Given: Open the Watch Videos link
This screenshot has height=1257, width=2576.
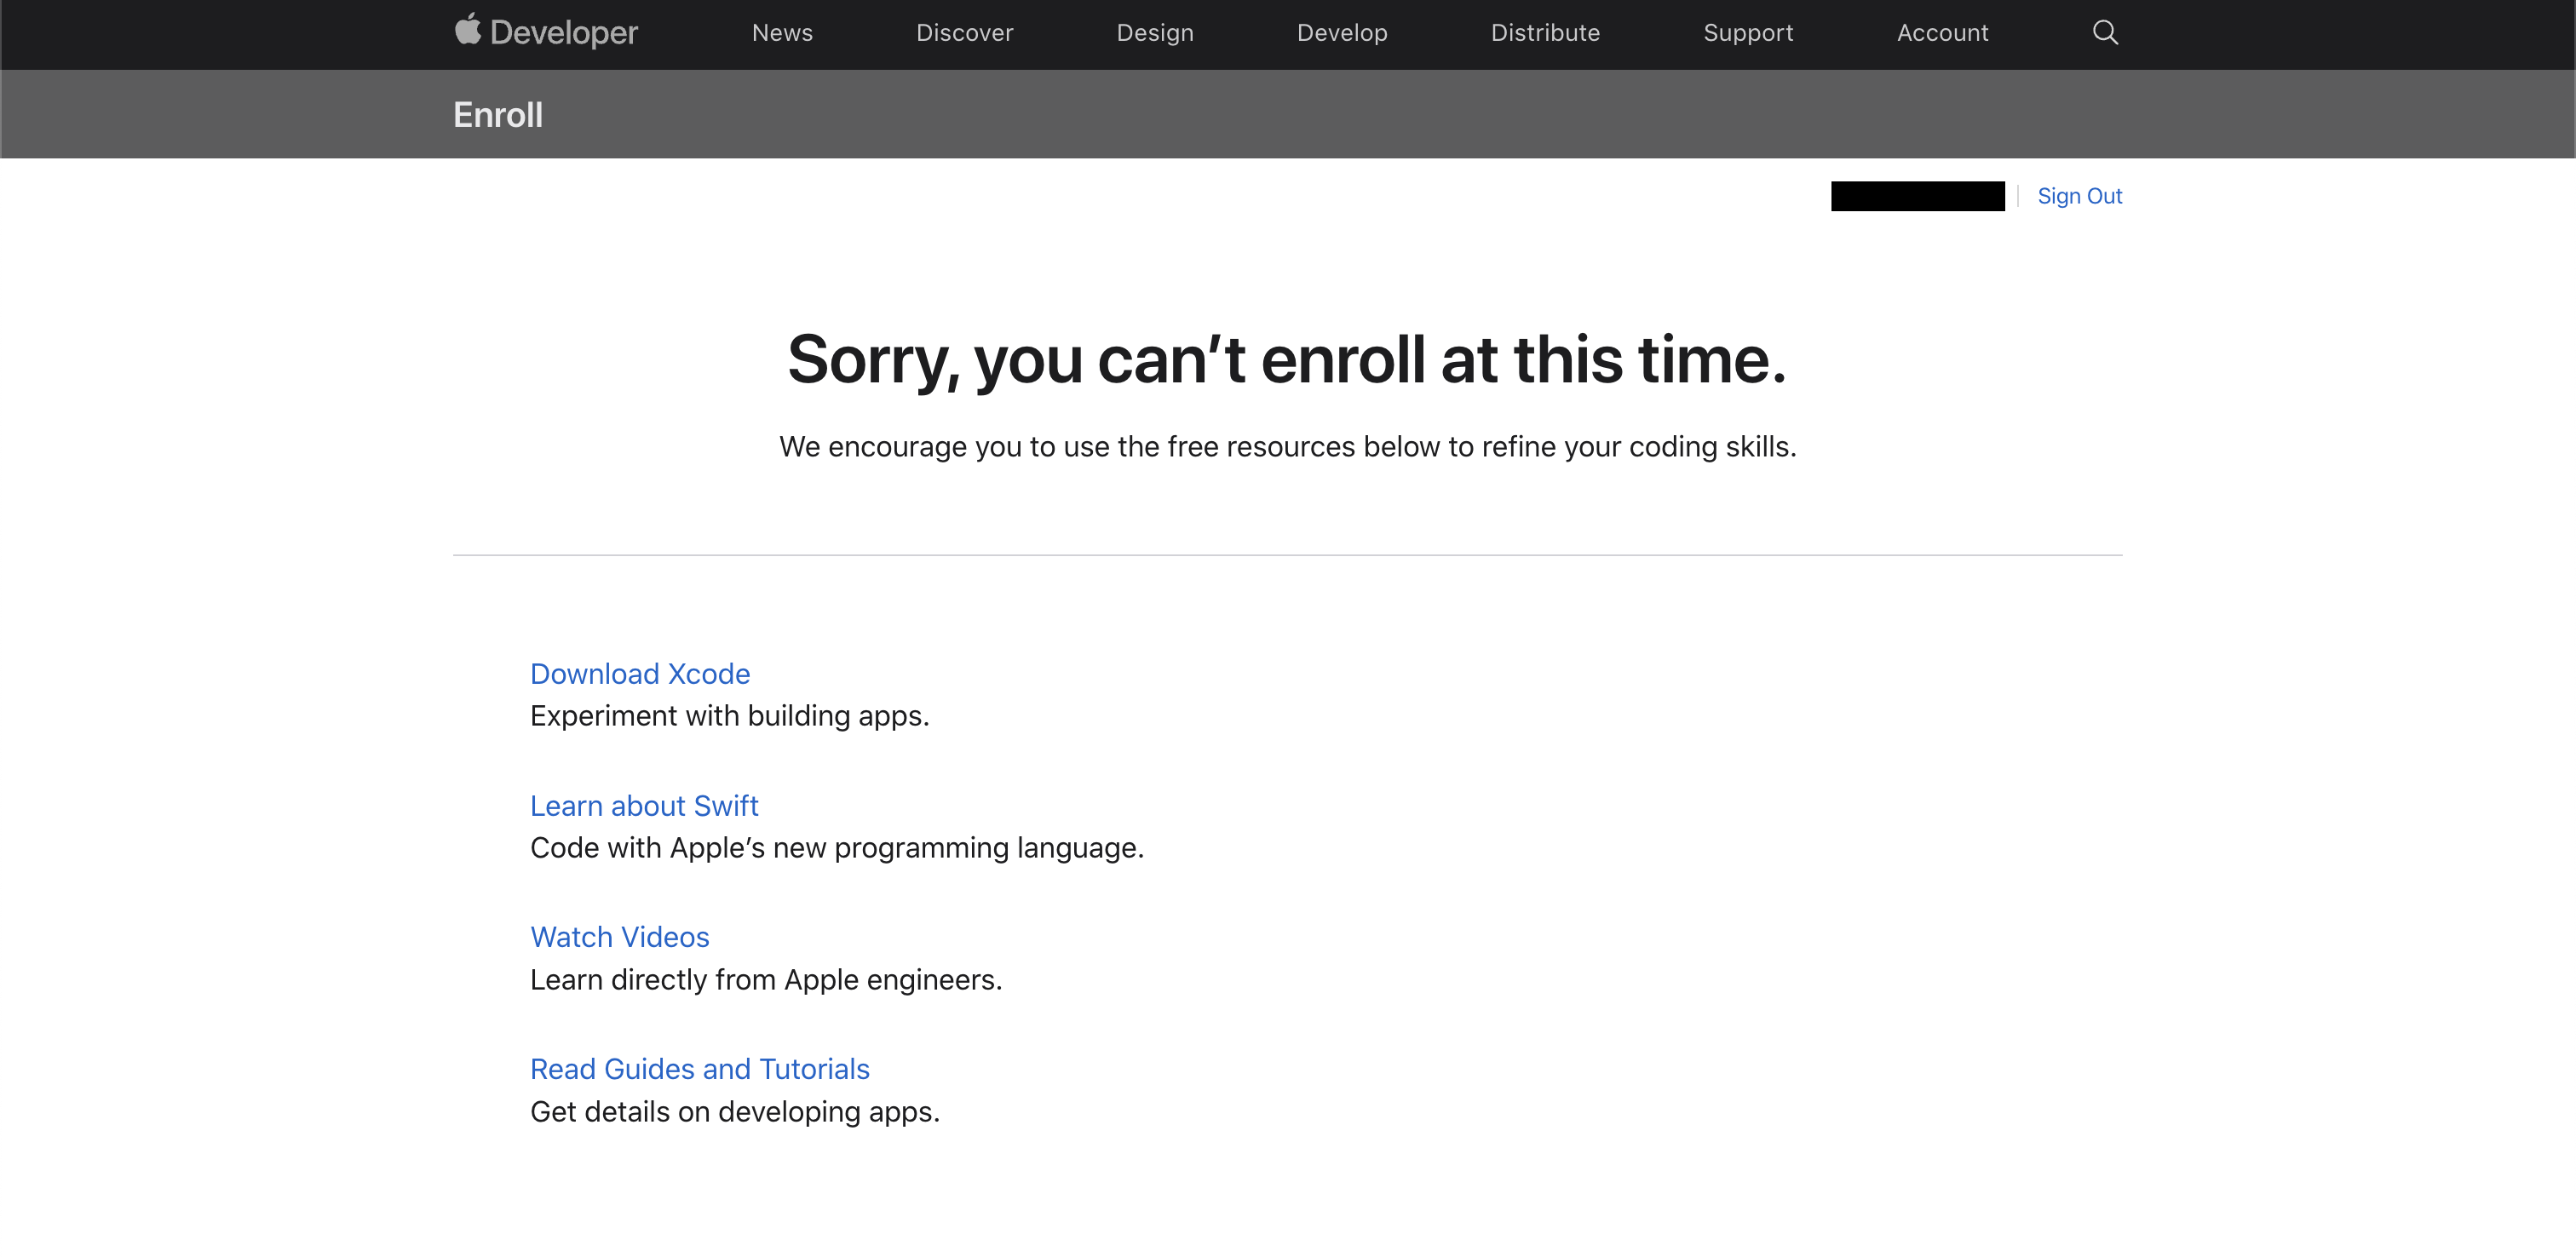Looking at the screenshot, I should (619, 937).
